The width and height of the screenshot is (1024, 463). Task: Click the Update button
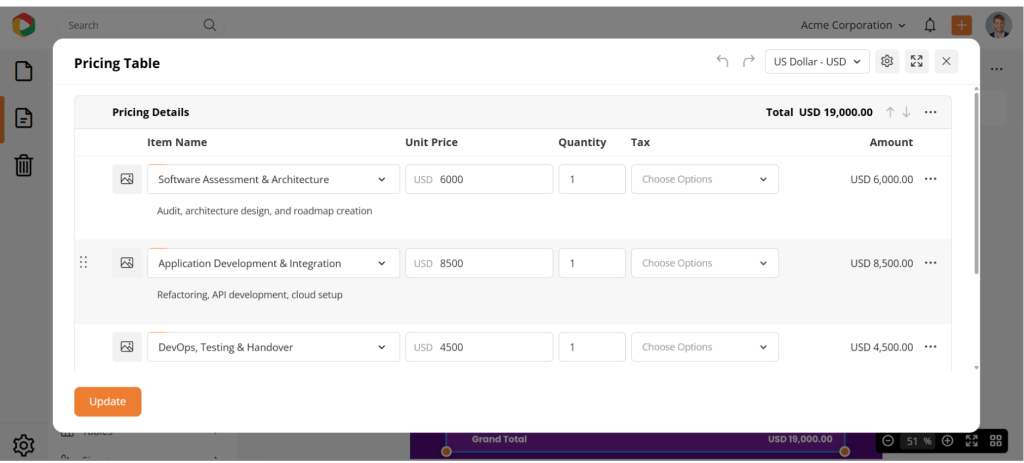pyautogui.click(x=107, y=402)
